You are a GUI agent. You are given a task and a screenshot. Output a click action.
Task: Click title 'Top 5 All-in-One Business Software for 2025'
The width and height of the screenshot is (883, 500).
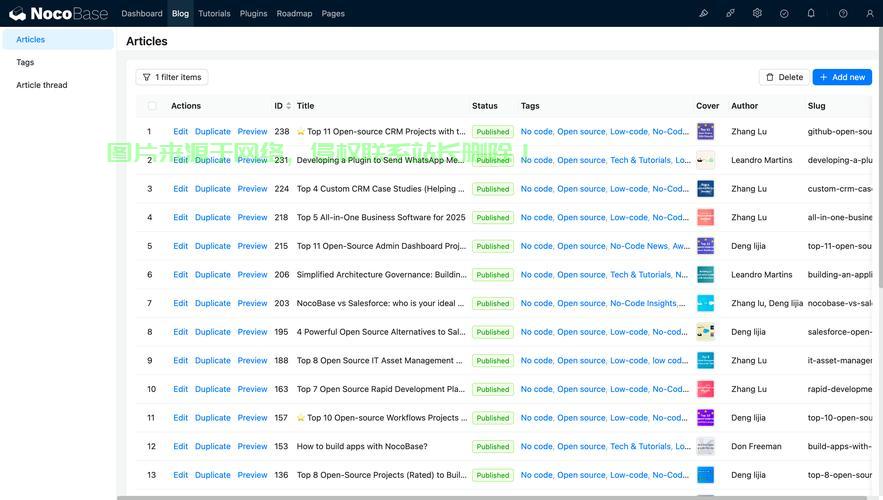coord(381,217)
